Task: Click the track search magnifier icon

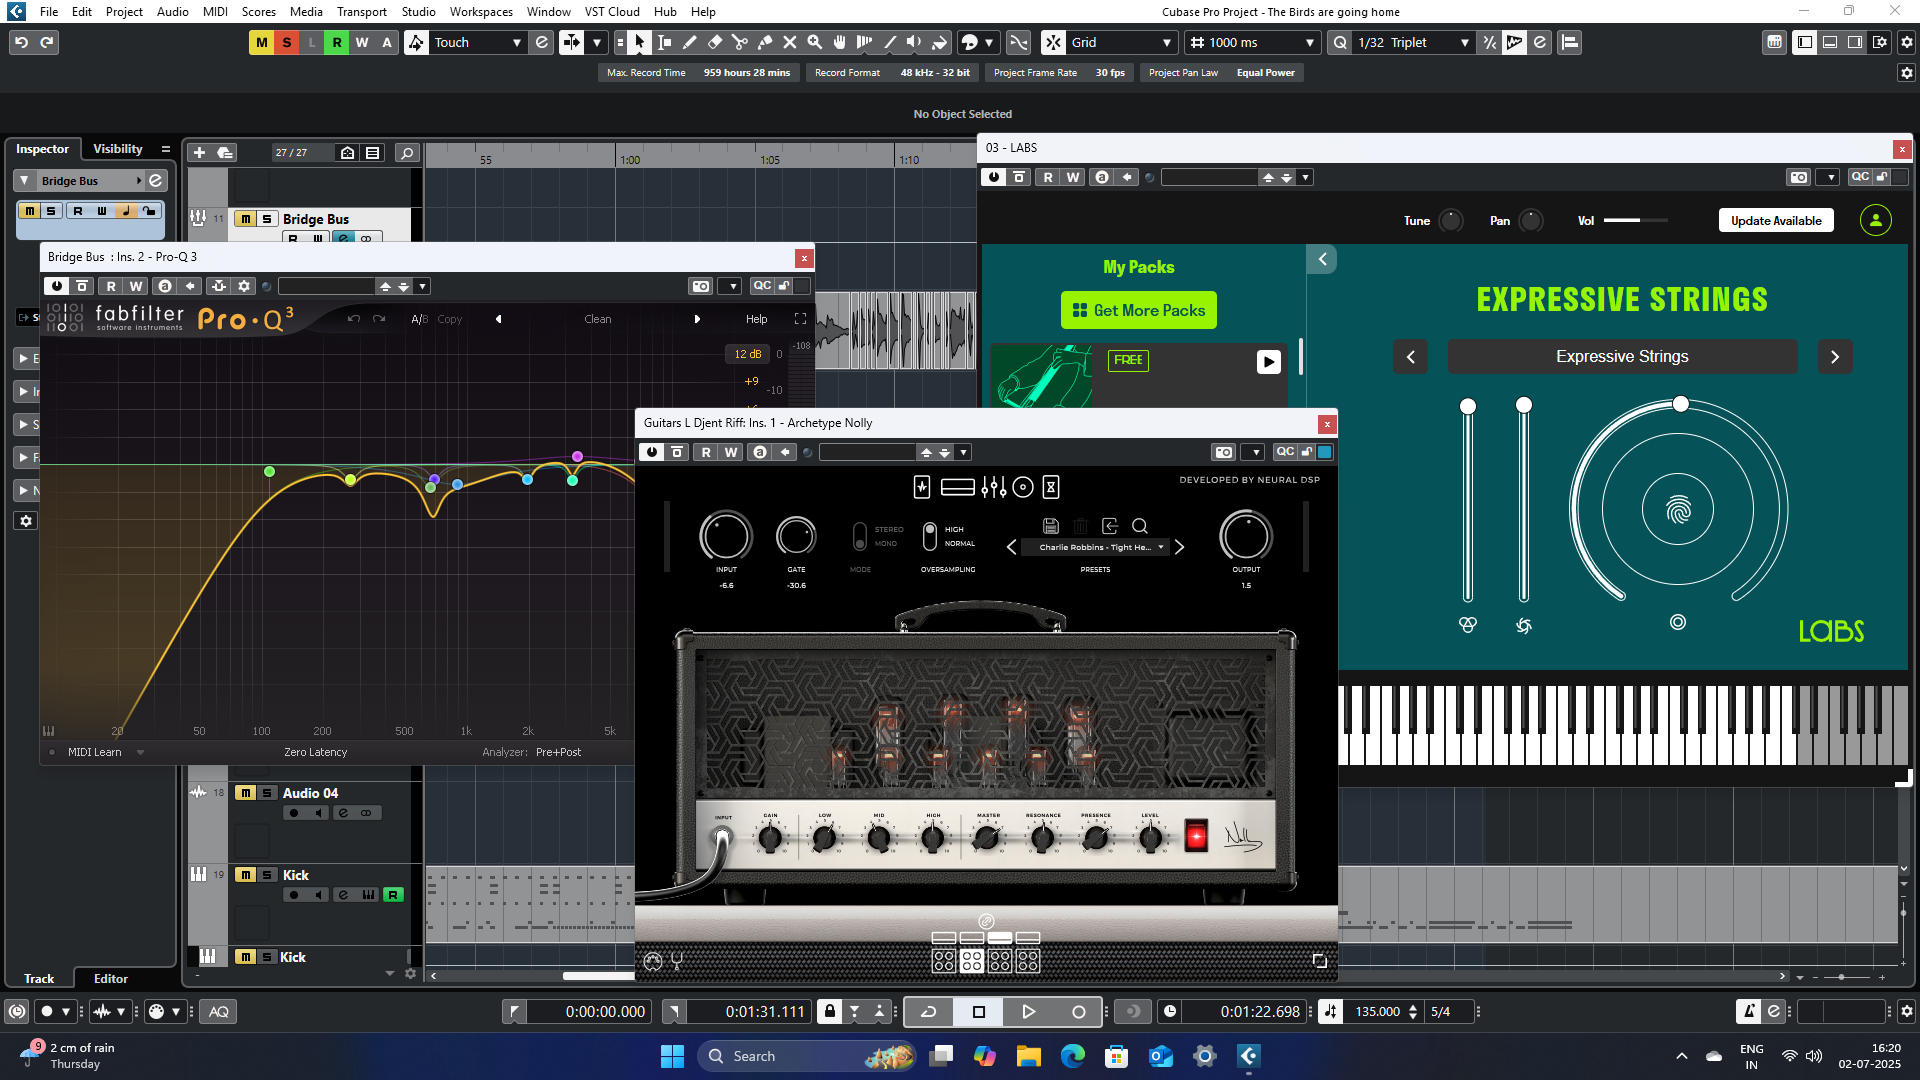Action: pos(406,152)
